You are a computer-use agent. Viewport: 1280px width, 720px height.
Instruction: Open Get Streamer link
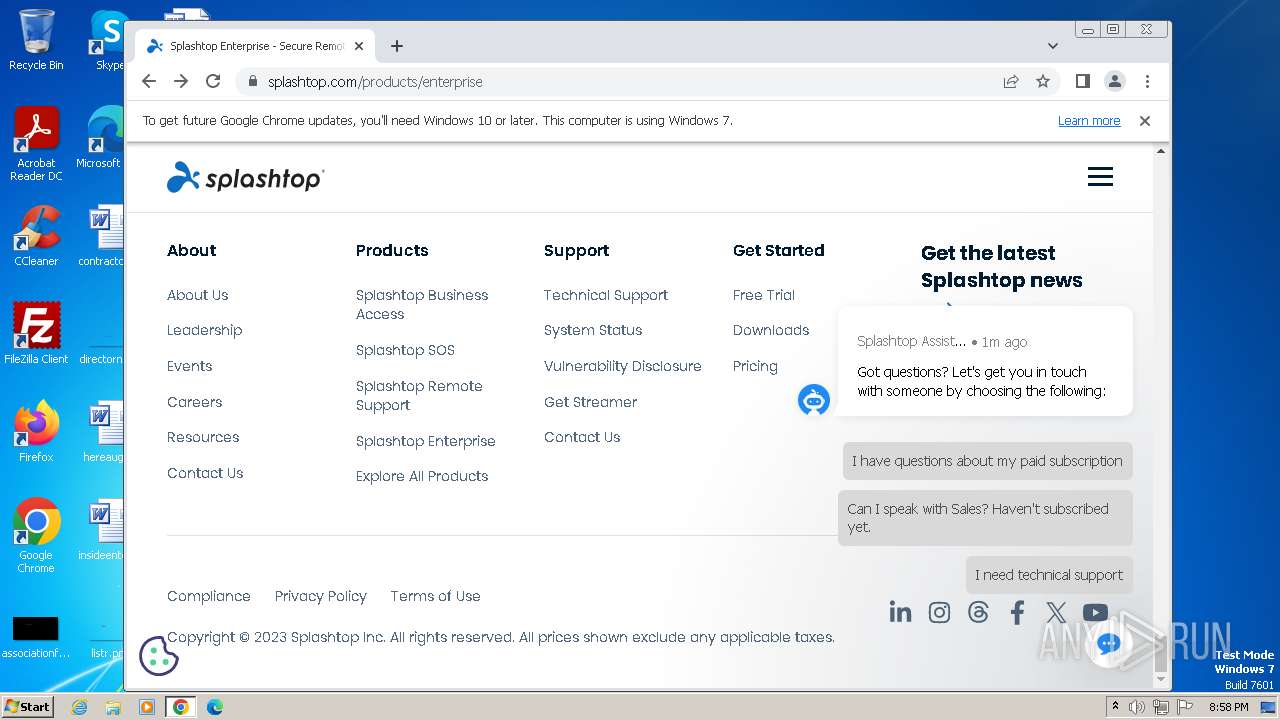pos(590,402)
